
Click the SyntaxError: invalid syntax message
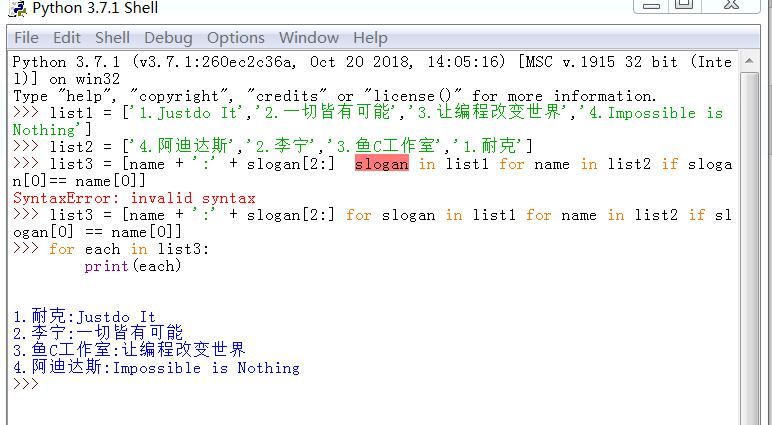pos(134,198)
